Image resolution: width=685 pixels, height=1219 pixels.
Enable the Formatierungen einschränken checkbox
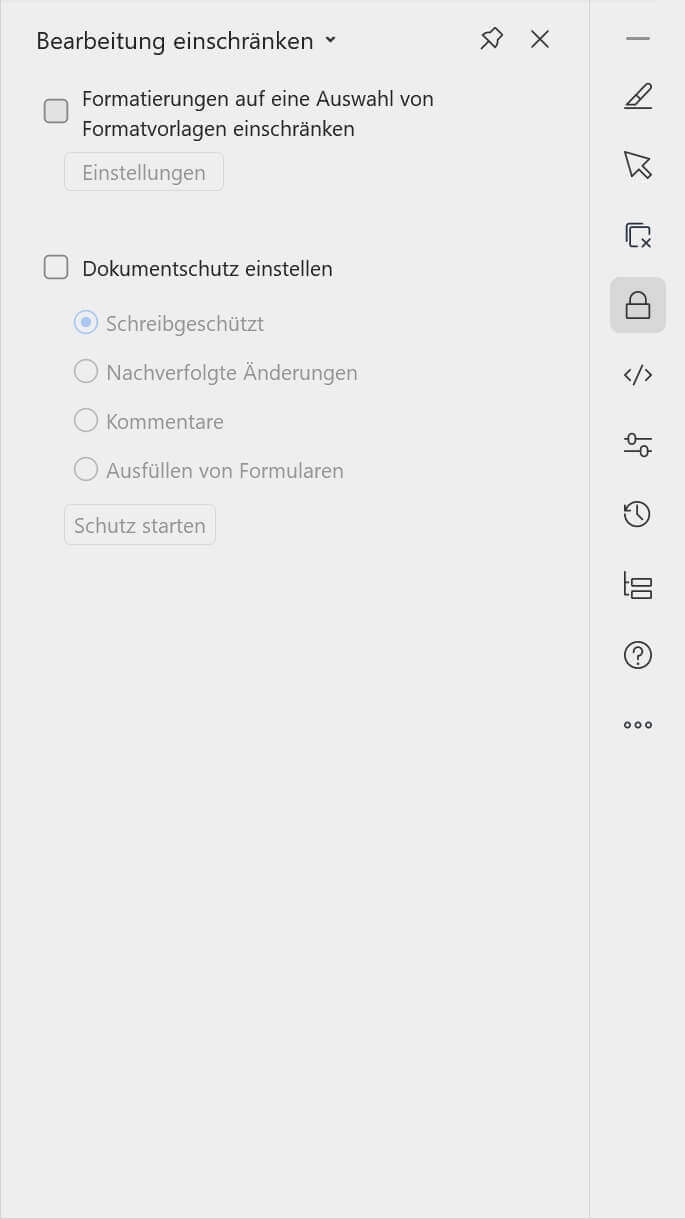click(56, 110)
